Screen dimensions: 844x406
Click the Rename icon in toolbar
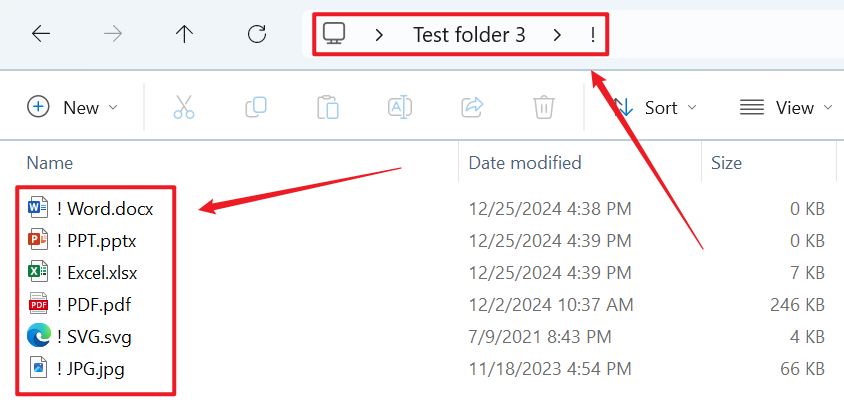(x=400, y=107)
